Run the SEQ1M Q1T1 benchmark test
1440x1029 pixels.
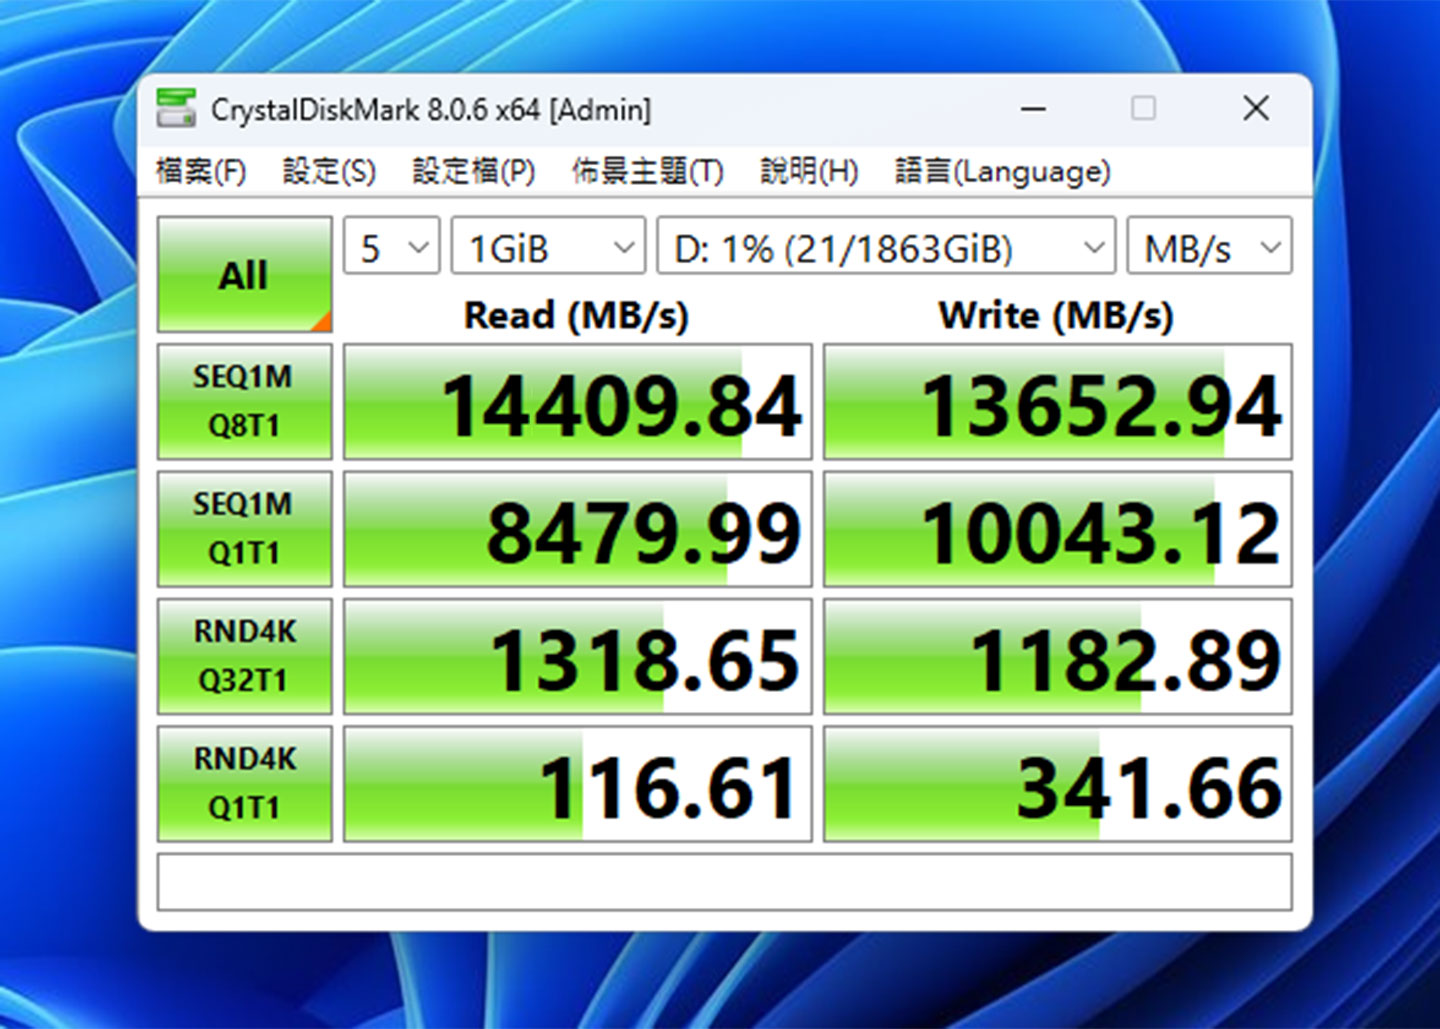click(x=244, y=528)
